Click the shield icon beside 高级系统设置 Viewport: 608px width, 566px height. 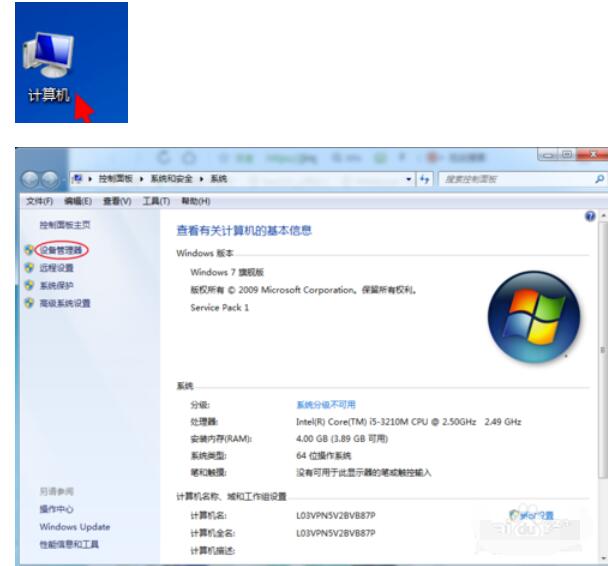point(29,303)
